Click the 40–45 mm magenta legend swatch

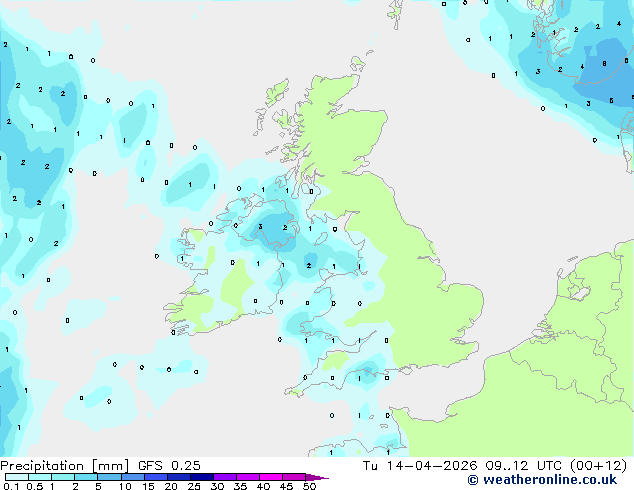(x=270, y=477)
